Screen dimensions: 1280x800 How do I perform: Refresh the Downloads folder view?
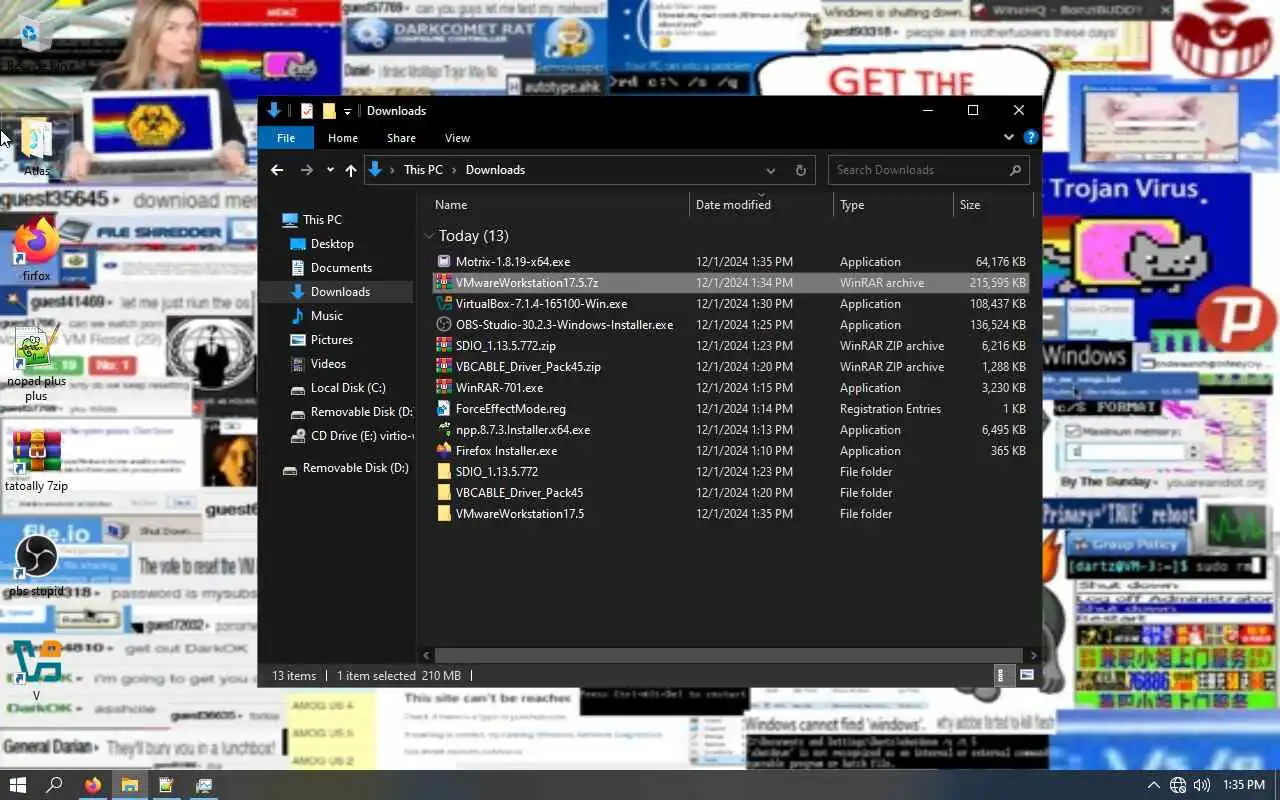pos(800,170)
